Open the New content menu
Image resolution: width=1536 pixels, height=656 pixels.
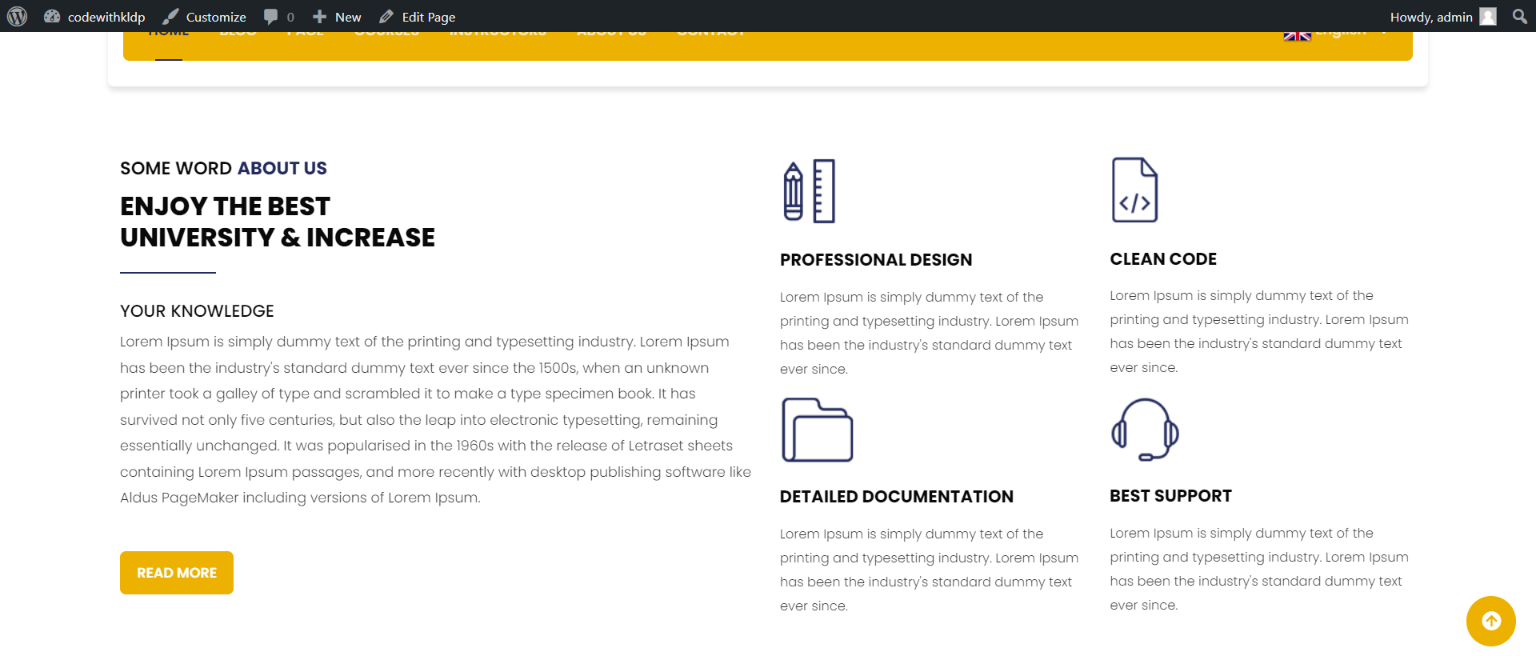[337, 17]
